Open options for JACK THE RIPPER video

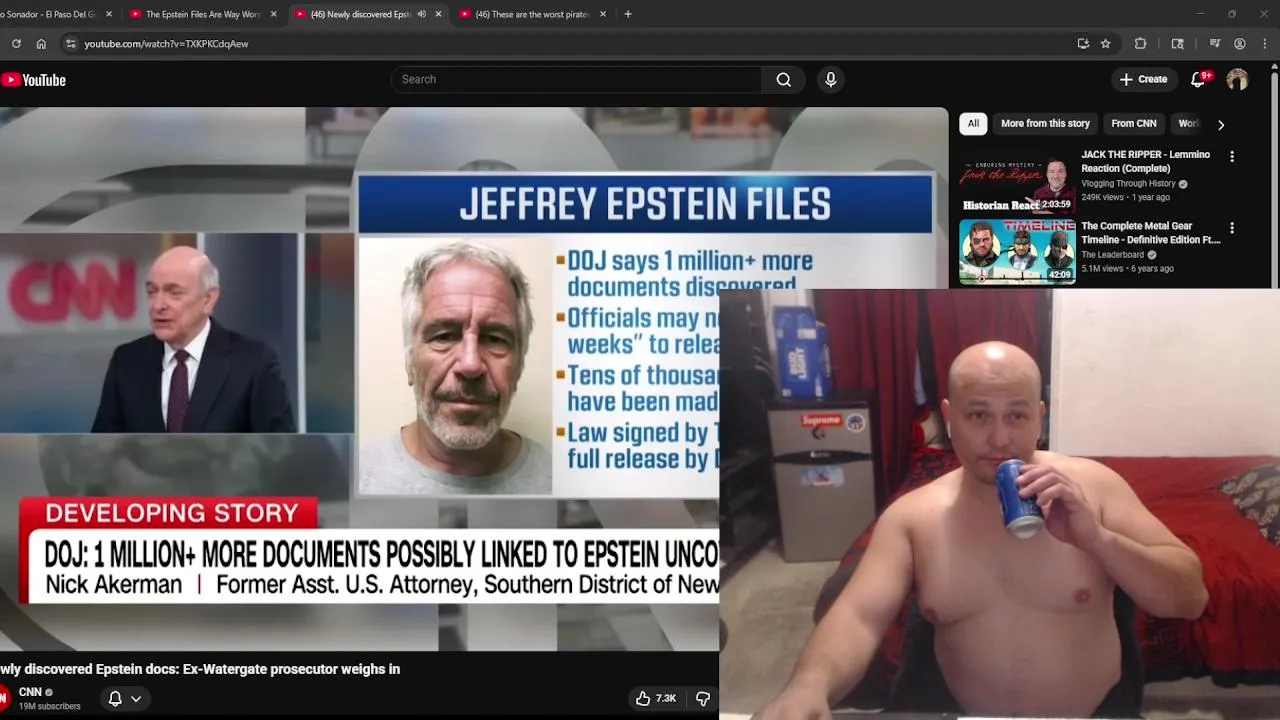[1232, 157]
